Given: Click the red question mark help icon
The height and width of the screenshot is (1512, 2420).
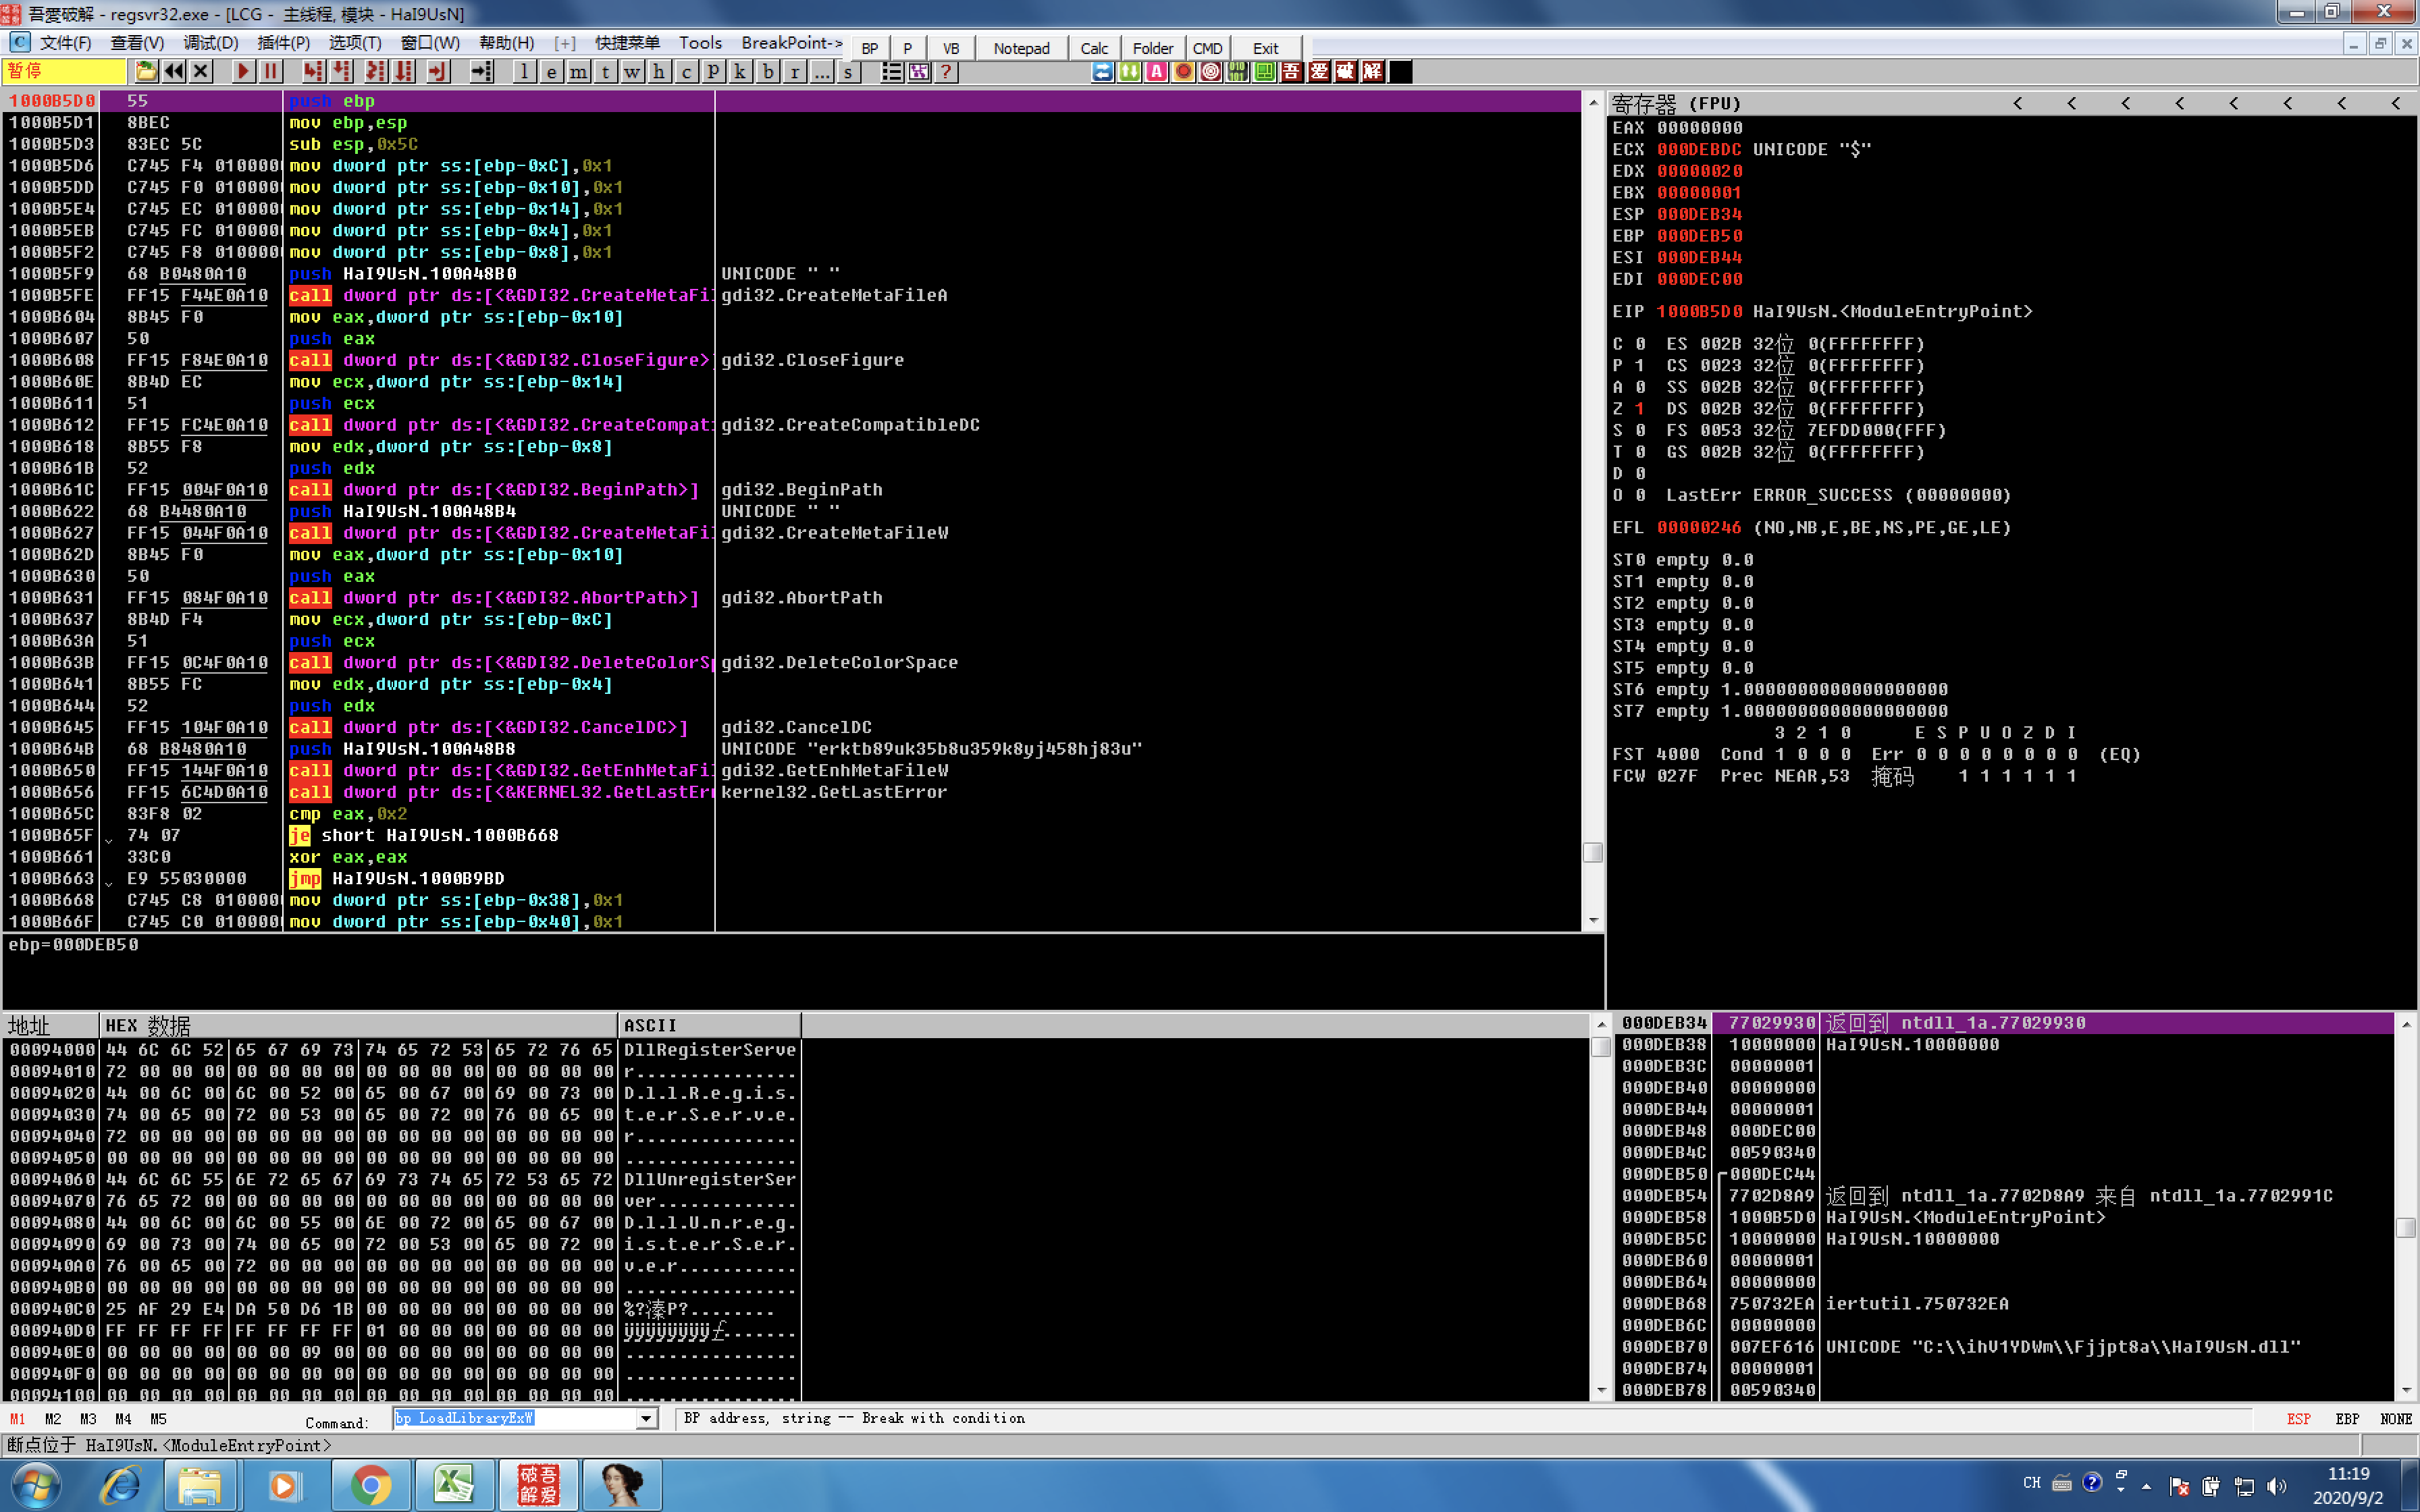Looking at the screenshot, I should click(x=946, y=72).
